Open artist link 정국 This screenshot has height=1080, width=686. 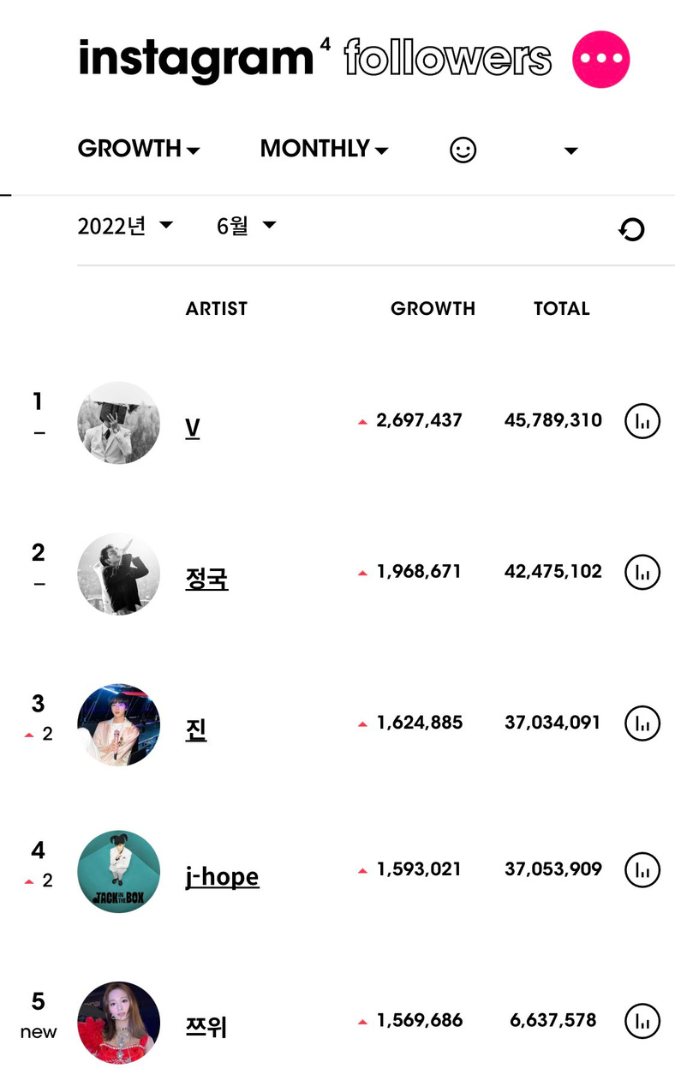pyautogui.click(x=207, y=579)
